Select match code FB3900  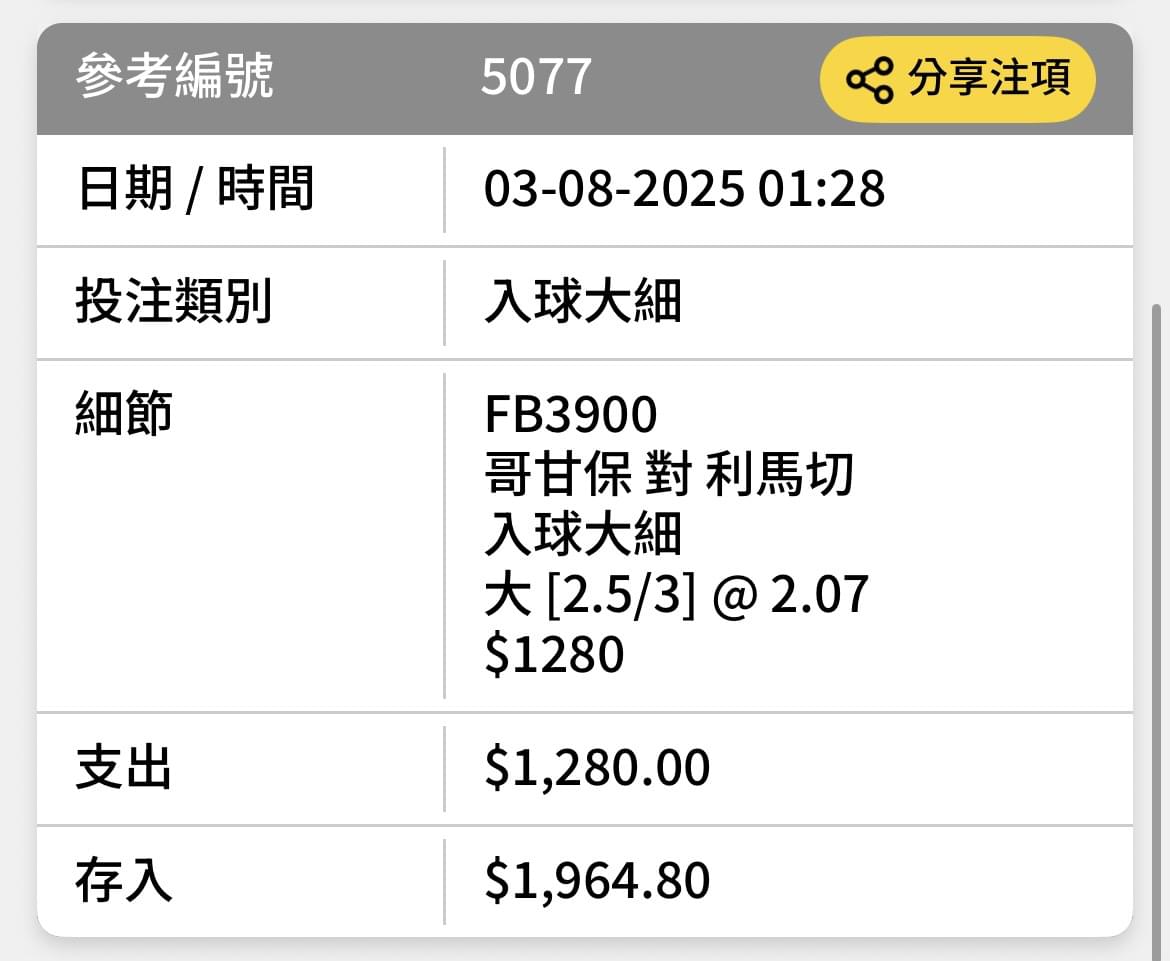[571, 414]
